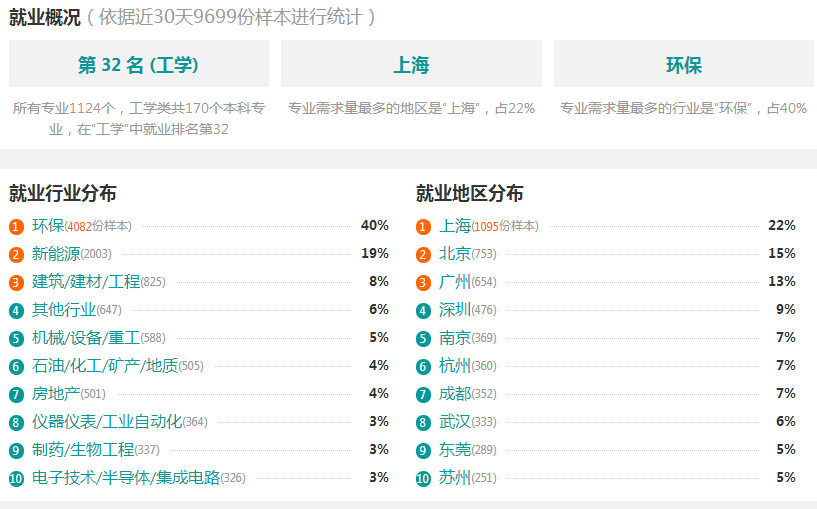Screen dimensions: 817x509
Task: Open the 建筑/建材/工程 industry link
Action: pyautogui.click(x=86, y=282)
